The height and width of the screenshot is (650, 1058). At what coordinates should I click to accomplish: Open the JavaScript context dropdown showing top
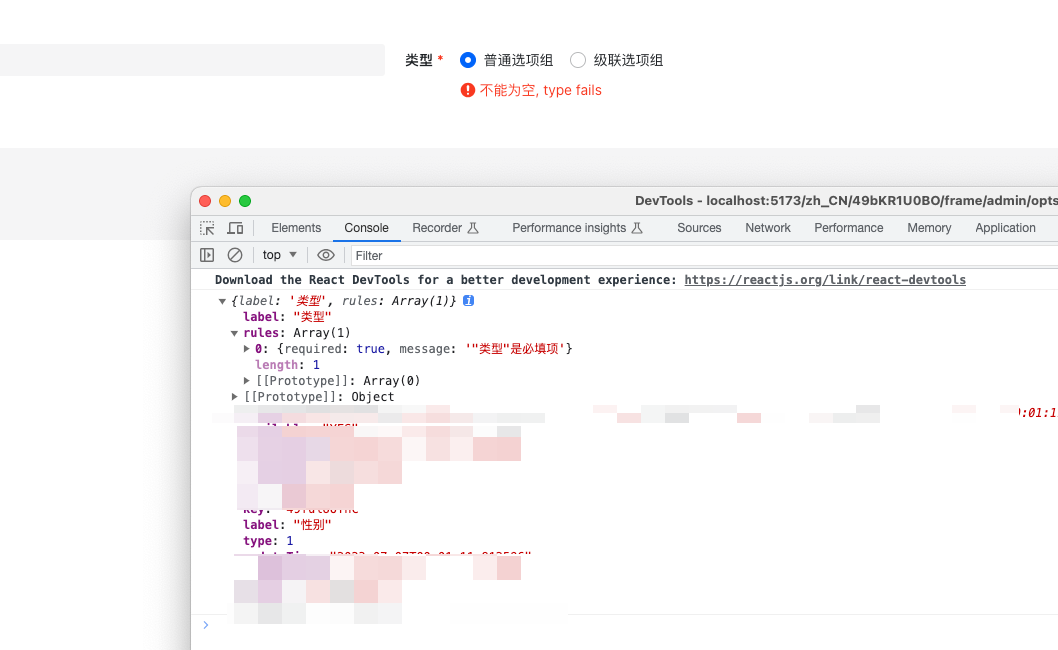point(274,255)
